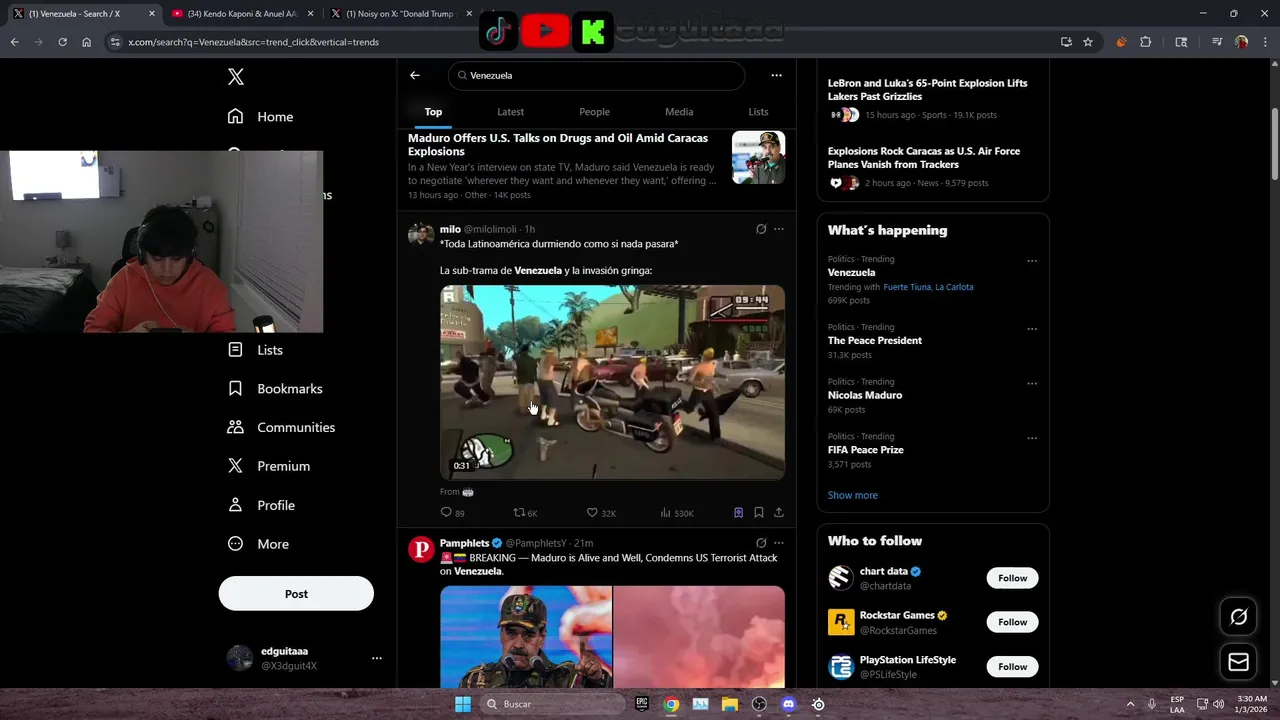Switch to the Media tab
Image resolution: width=1280 pixels, height=720 pixels.
point(679,112)
